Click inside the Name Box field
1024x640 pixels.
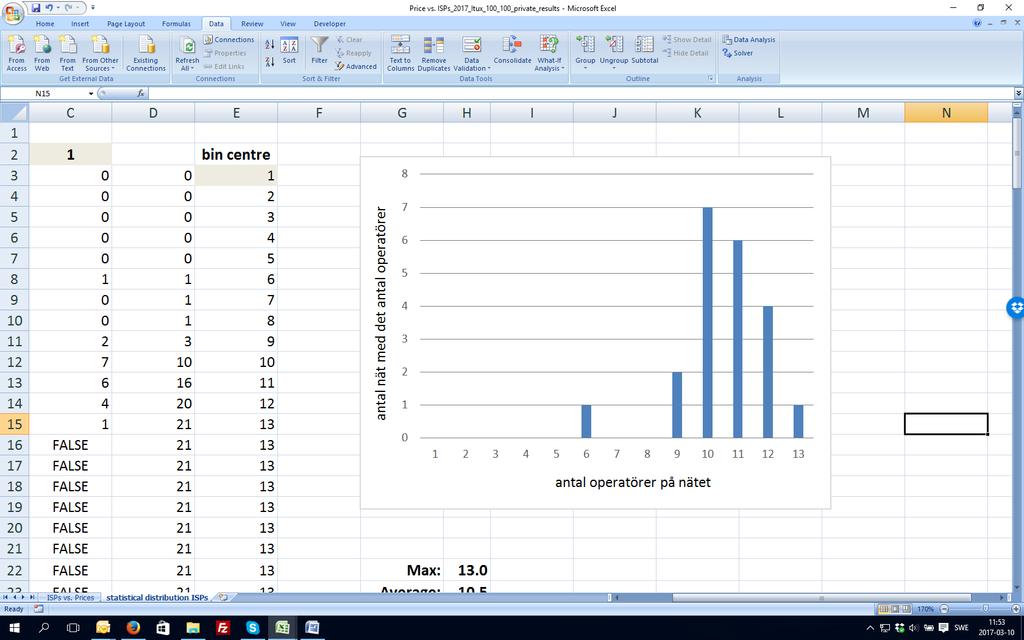(43, 94)
